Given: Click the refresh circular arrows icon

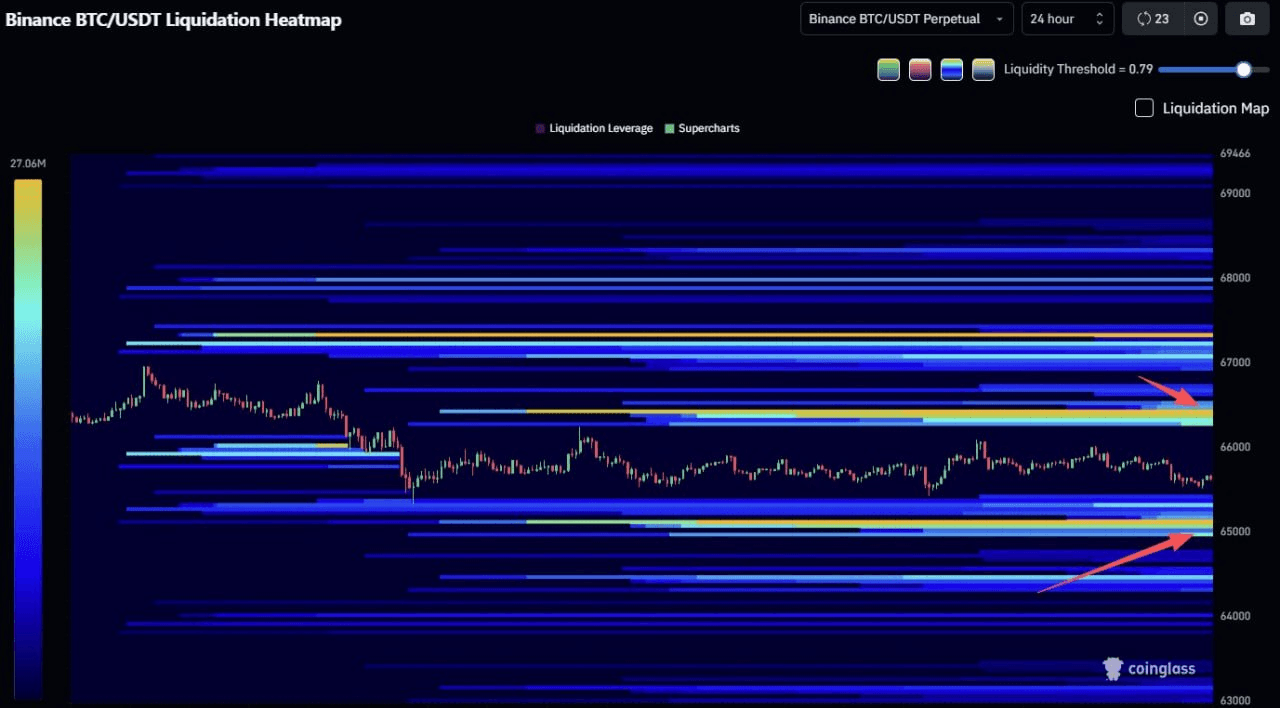Looking at the screenshot, I should 1145,19.
